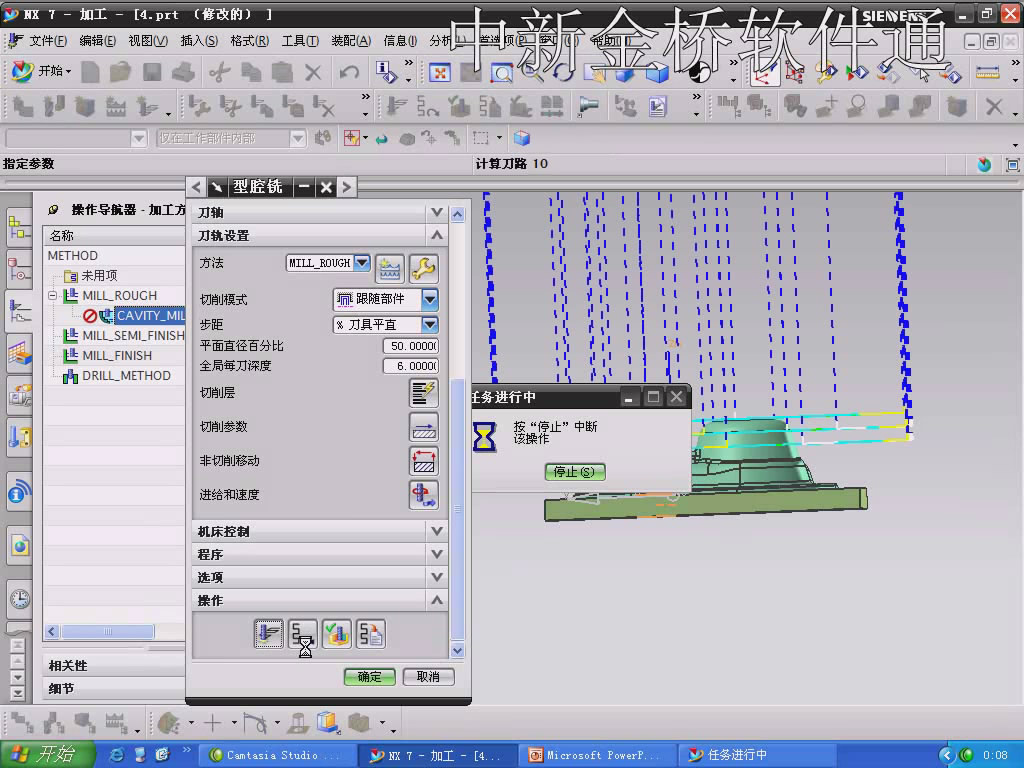Click the Generate tool path icon under 操作
Image resolution: width=1024 pixels, height=768 pixels.
(268, 633)
